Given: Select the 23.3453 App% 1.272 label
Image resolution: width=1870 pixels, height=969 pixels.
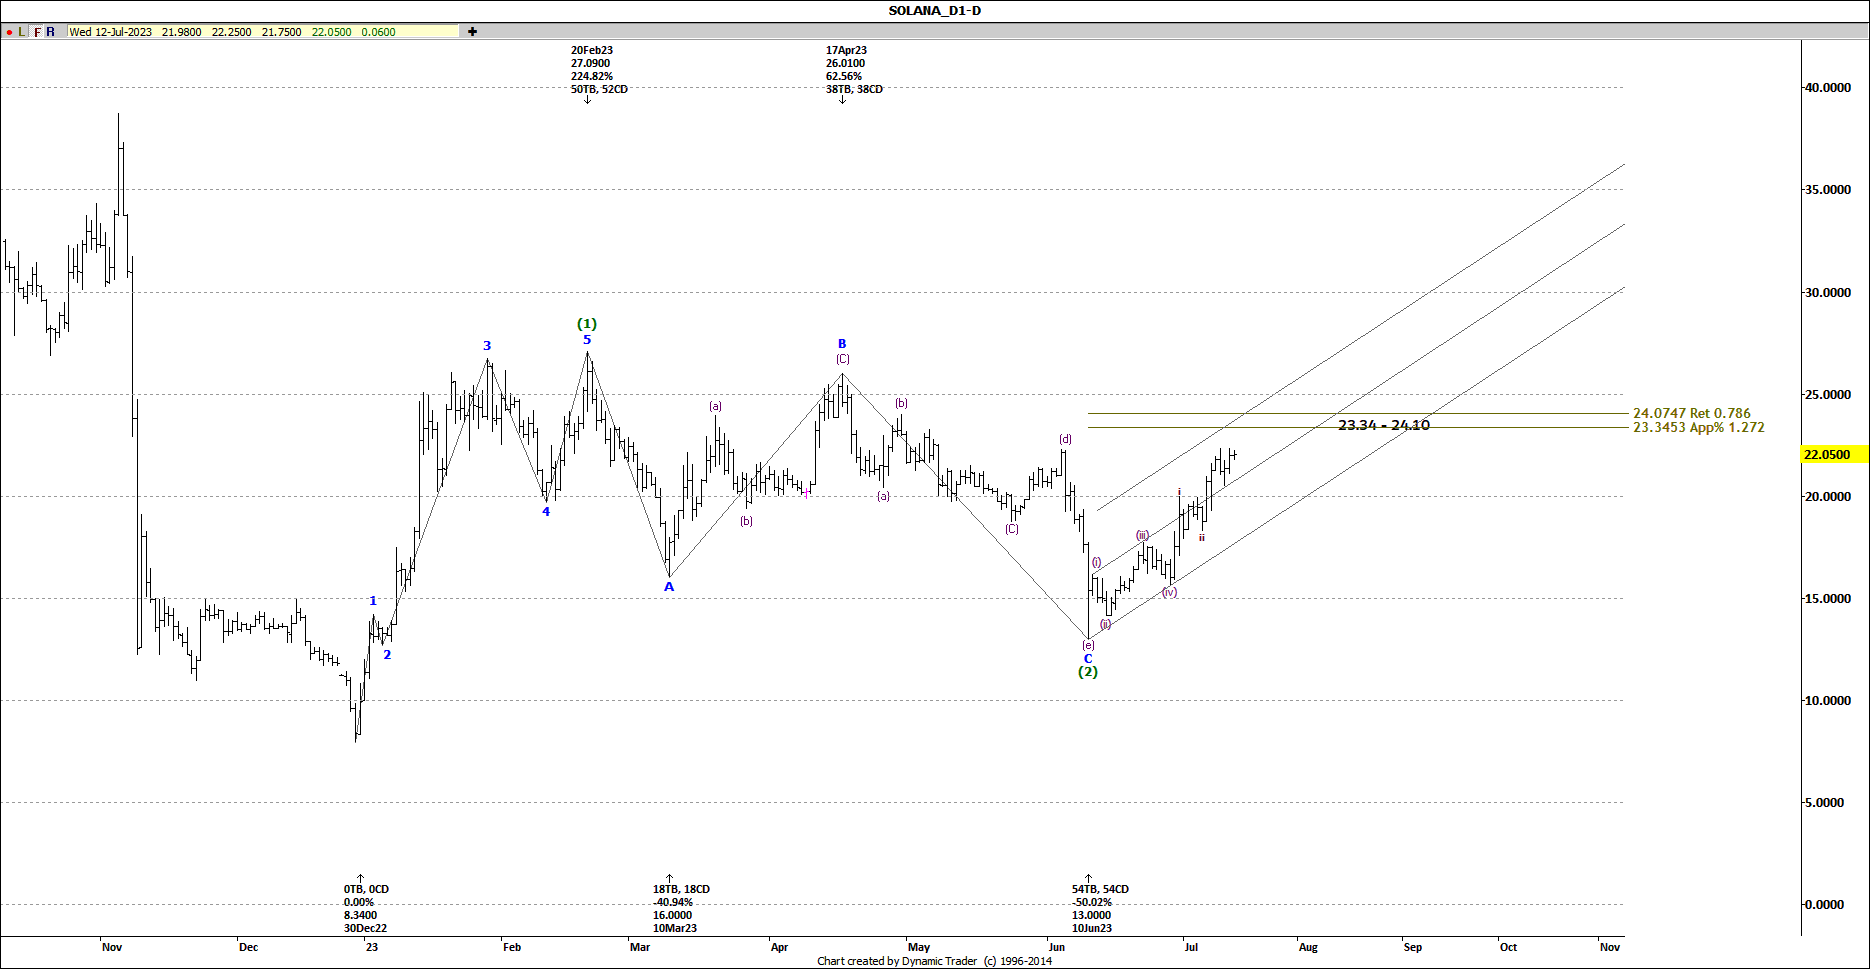Looking at the screenshot, I should pyautogui.click(x=1699, y=427).
